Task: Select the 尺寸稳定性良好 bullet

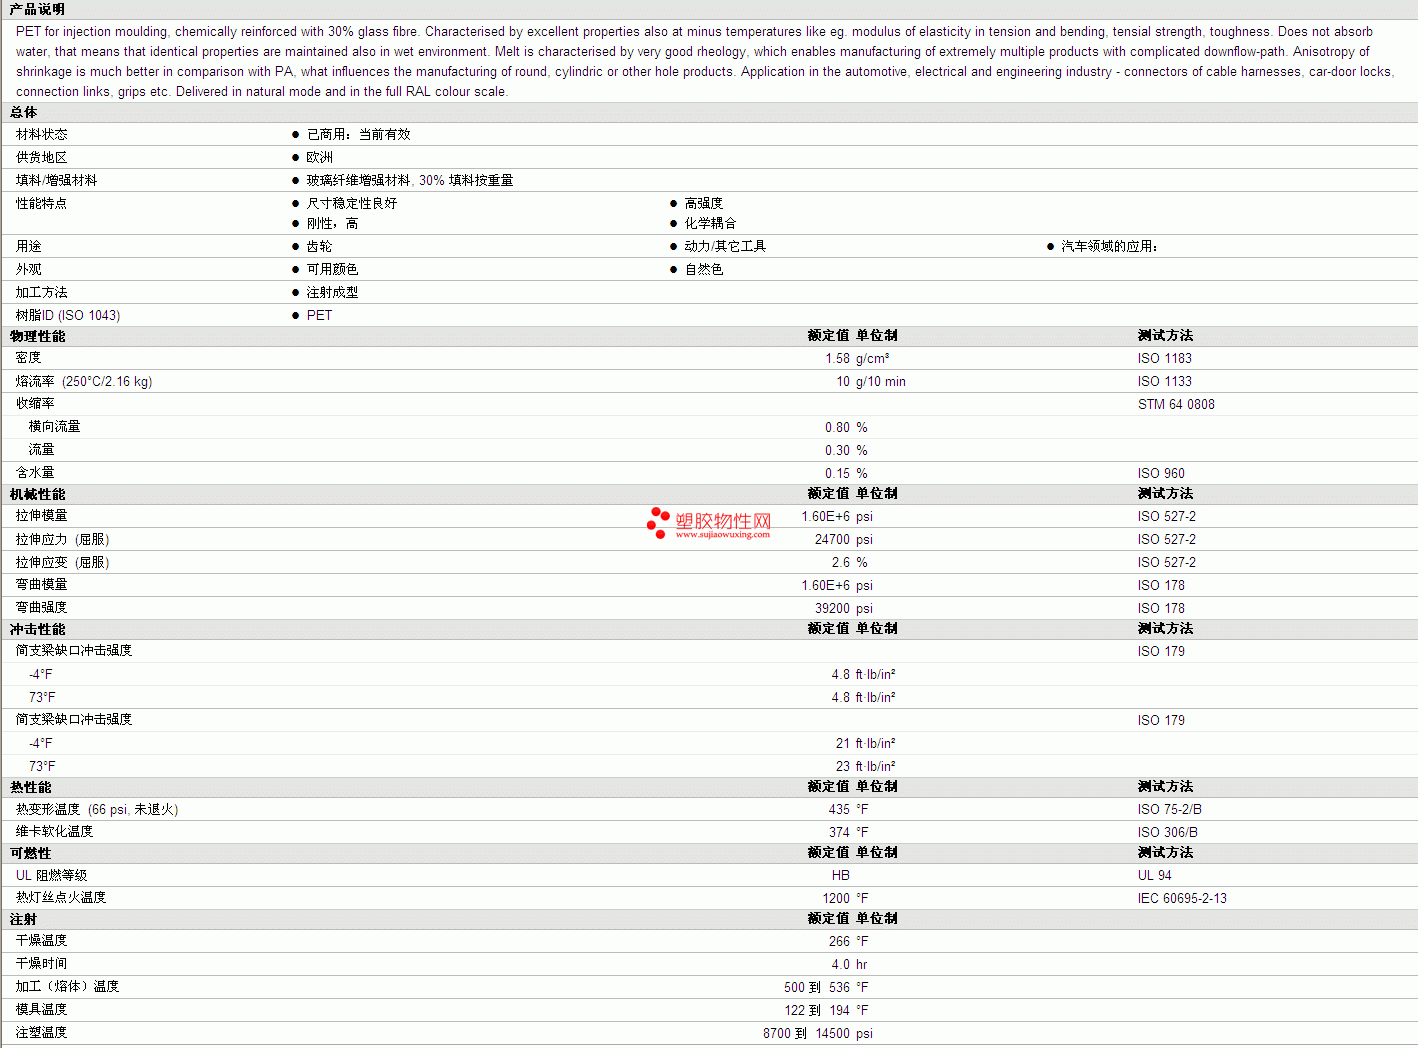Action: tap(352, 203)
